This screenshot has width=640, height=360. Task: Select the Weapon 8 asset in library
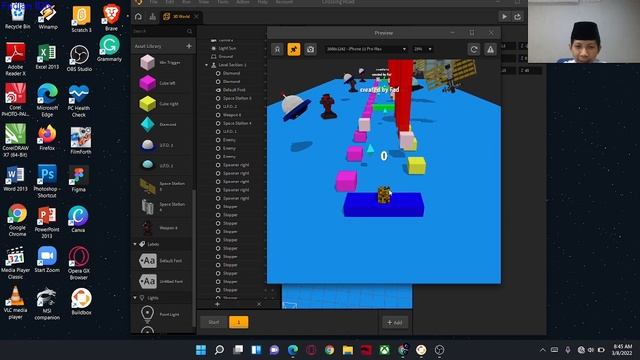[x=148, y=228]
